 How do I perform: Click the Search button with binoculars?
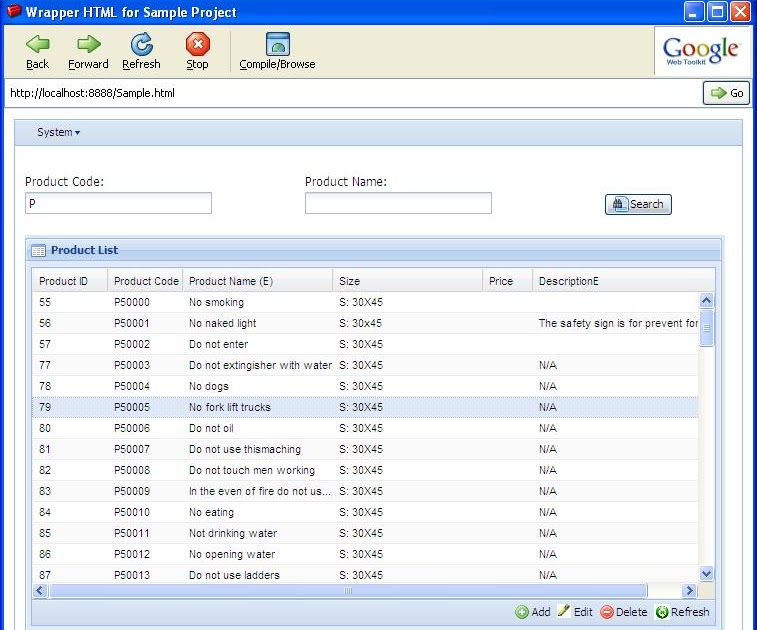point(638,204)
